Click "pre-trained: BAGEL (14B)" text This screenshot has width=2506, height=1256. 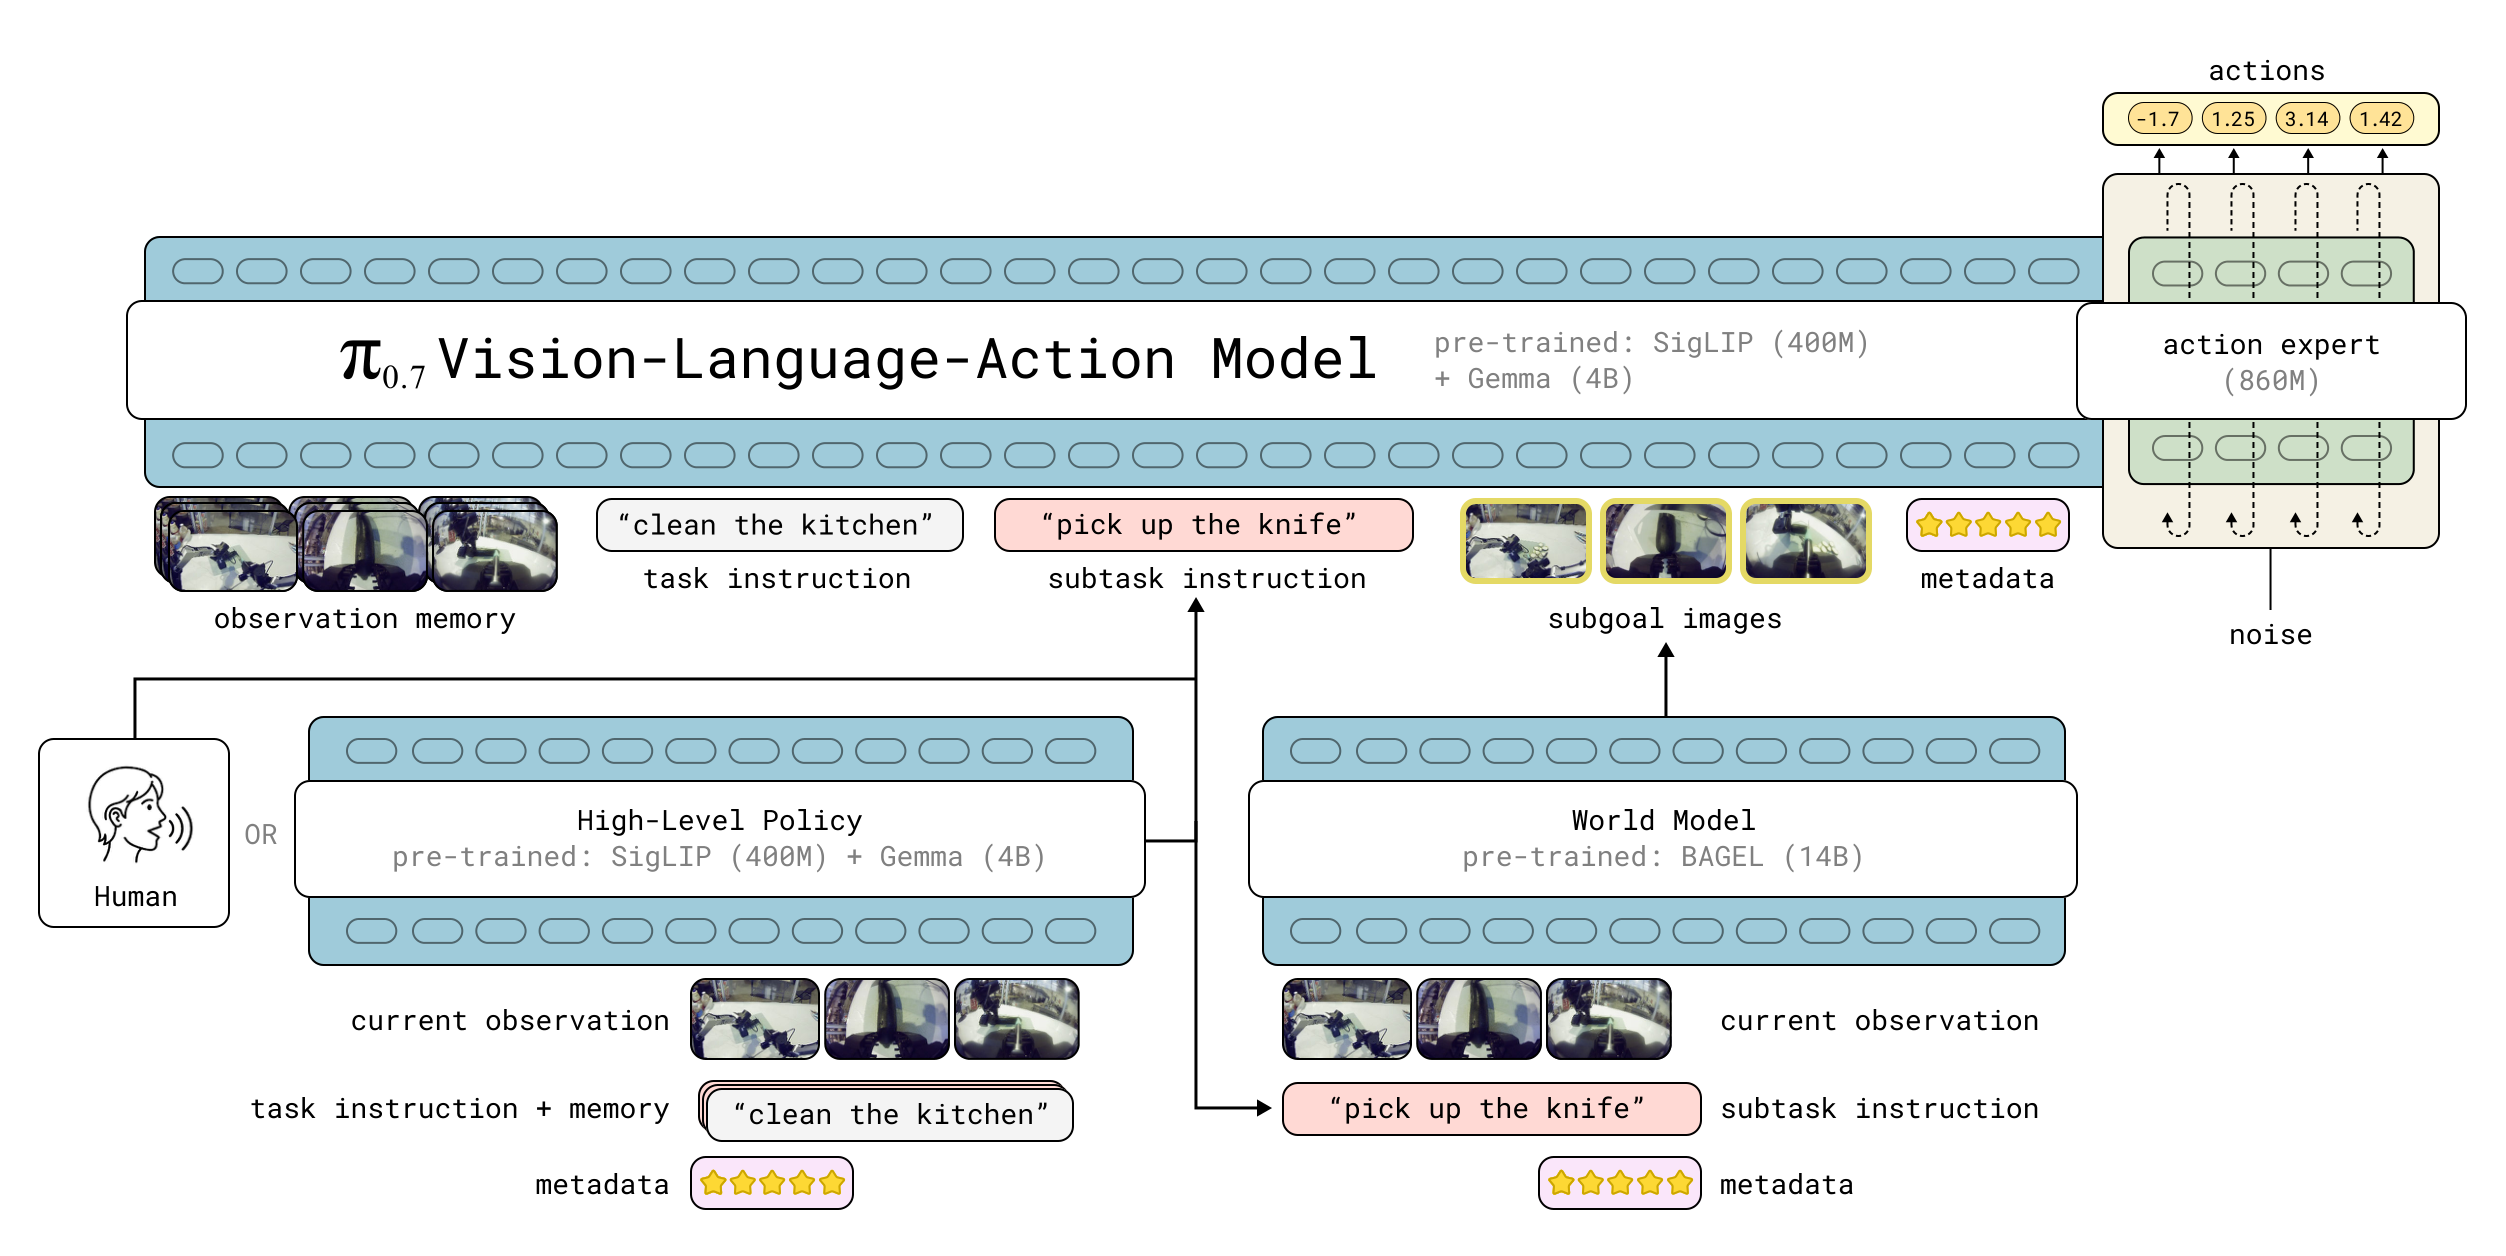pyautogui.click(x=1663, y=857)
